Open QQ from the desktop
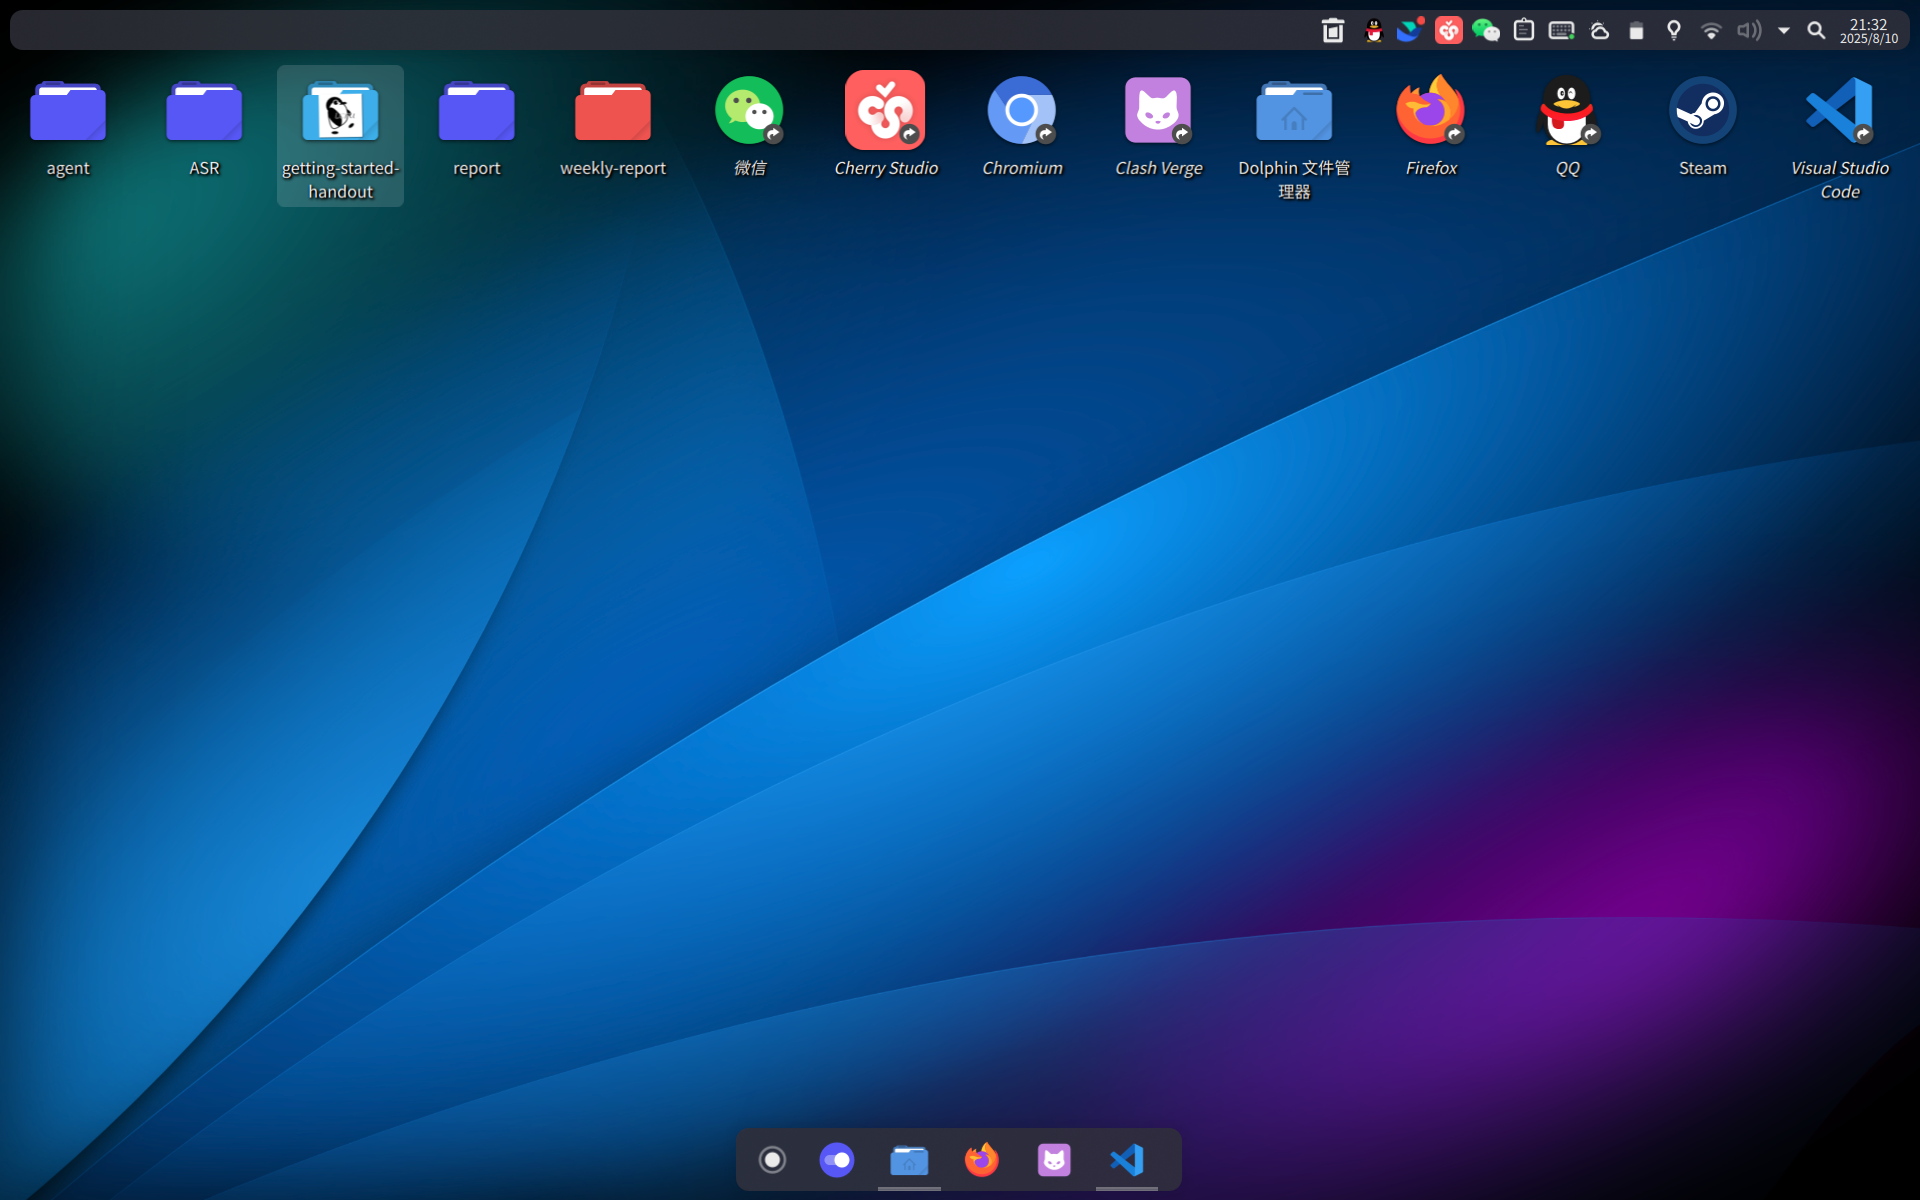The image size is (1920, 1200). 1567,110
